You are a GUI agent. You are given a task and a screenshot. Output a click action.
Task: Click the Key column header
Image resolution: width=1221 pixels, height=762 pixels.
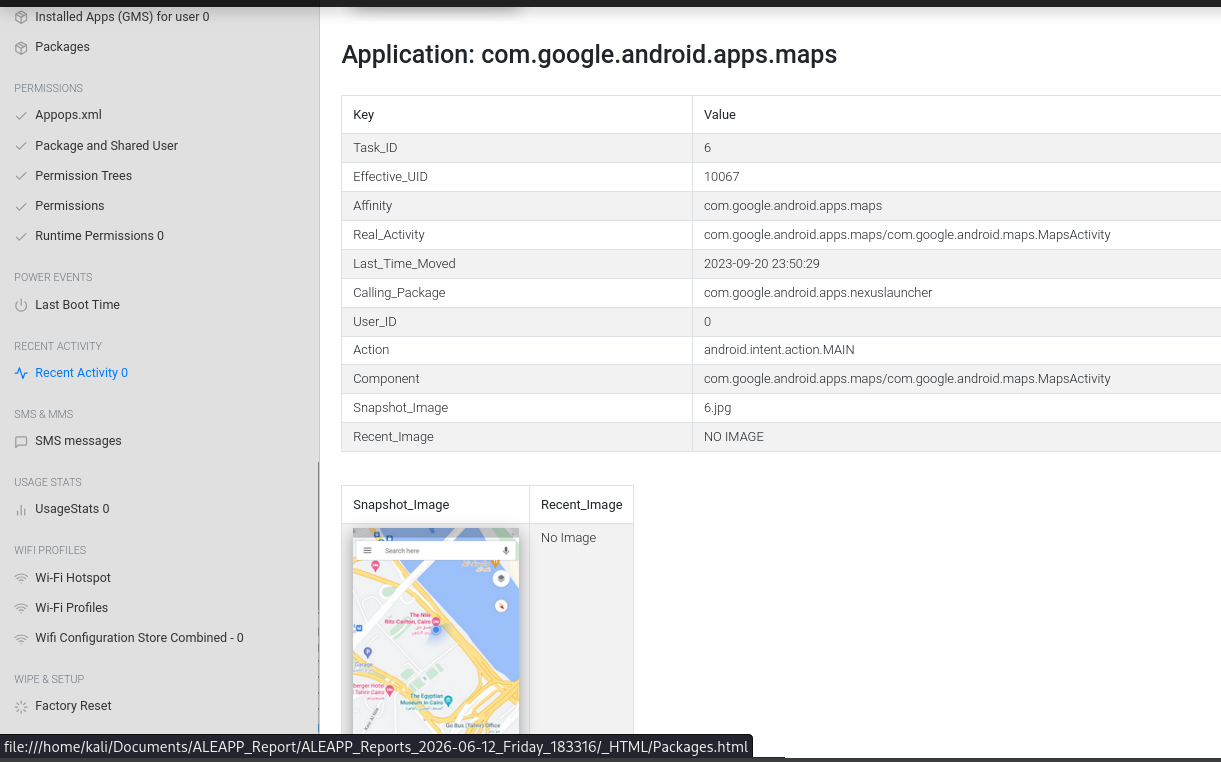coord(517,115)
